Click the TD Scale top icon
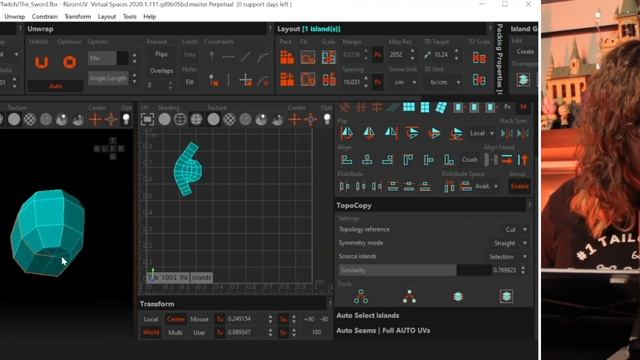The width and height of the screenshot is (640, 360). 479,58
